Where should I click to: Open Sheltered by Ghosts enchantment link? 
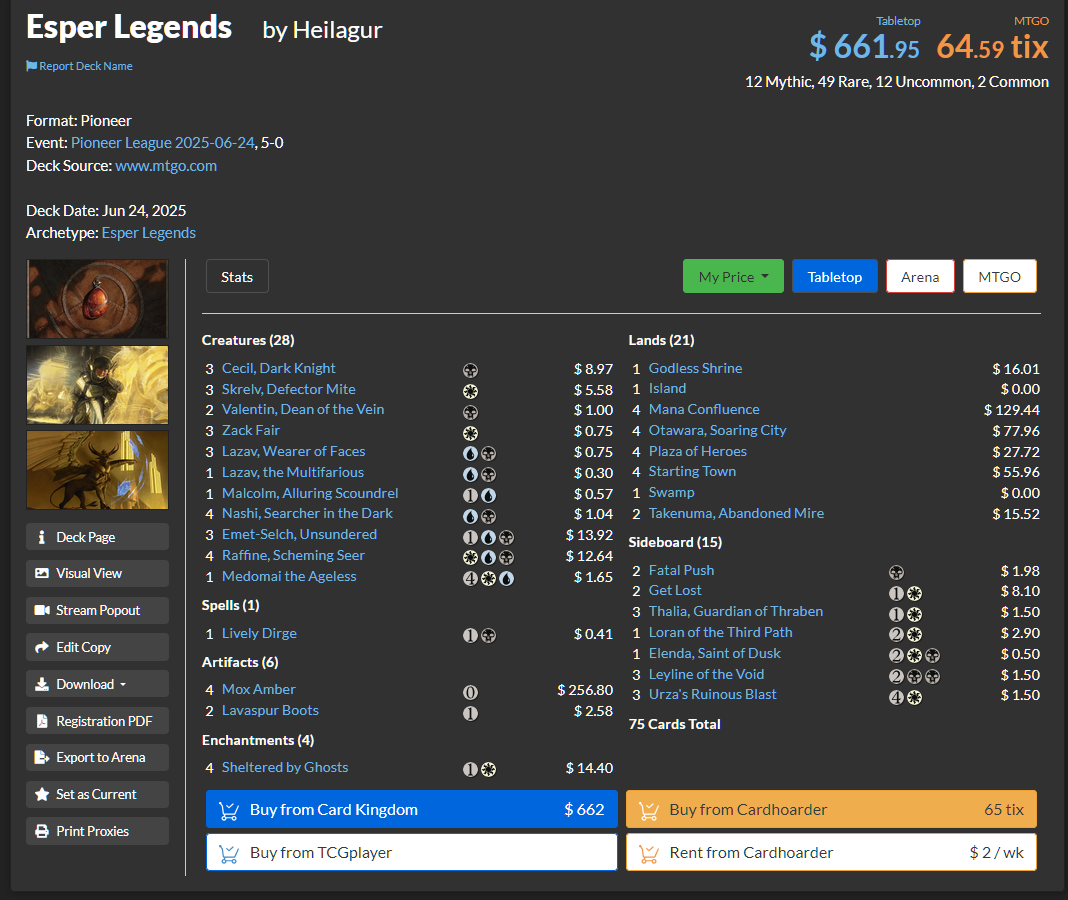(285, 768)
